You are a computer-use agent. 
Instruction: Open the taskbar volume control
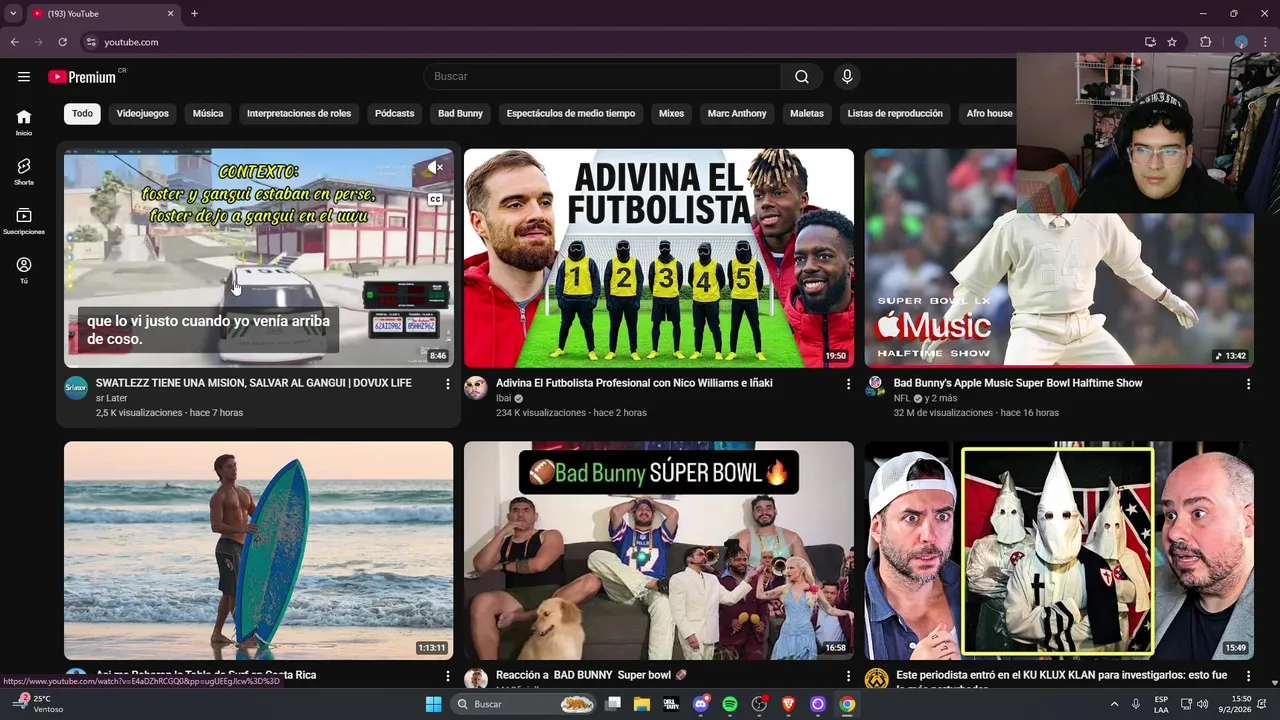(1202, 704)
